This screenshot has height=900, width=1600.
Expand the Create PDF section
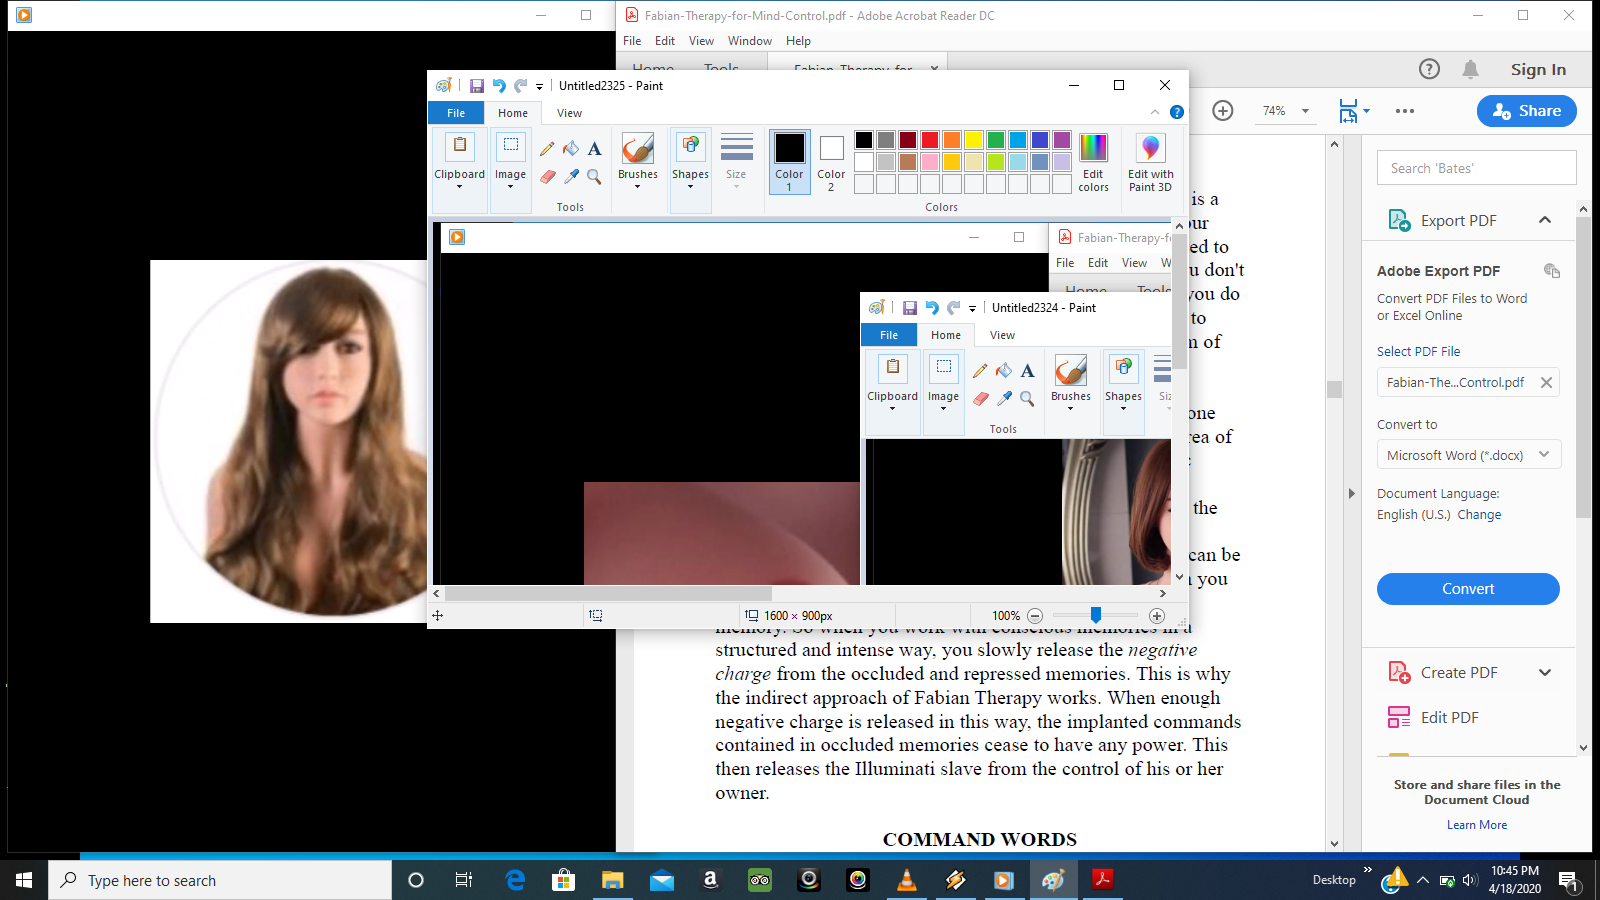pos(1545,673)
